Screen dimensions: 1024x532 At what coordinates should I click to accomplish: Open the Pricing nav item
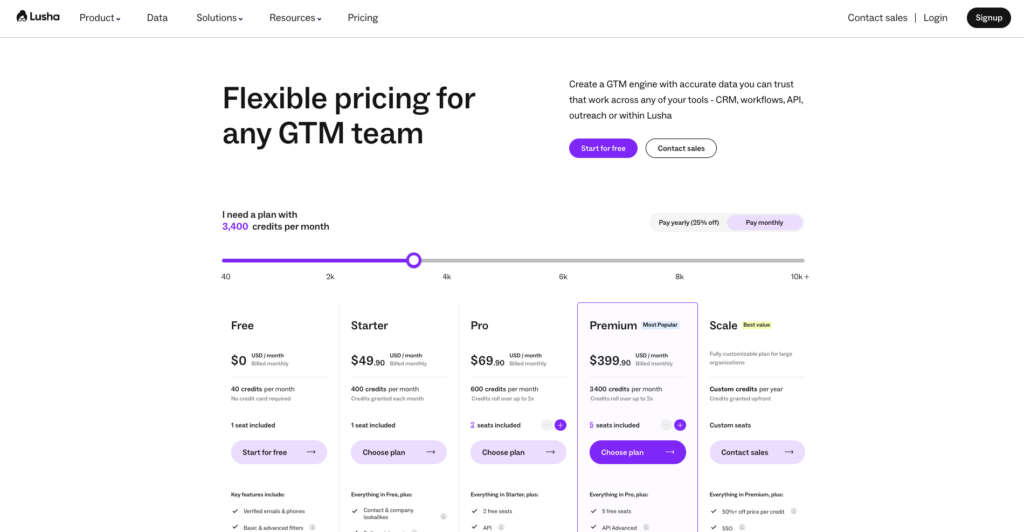point(363,18)
